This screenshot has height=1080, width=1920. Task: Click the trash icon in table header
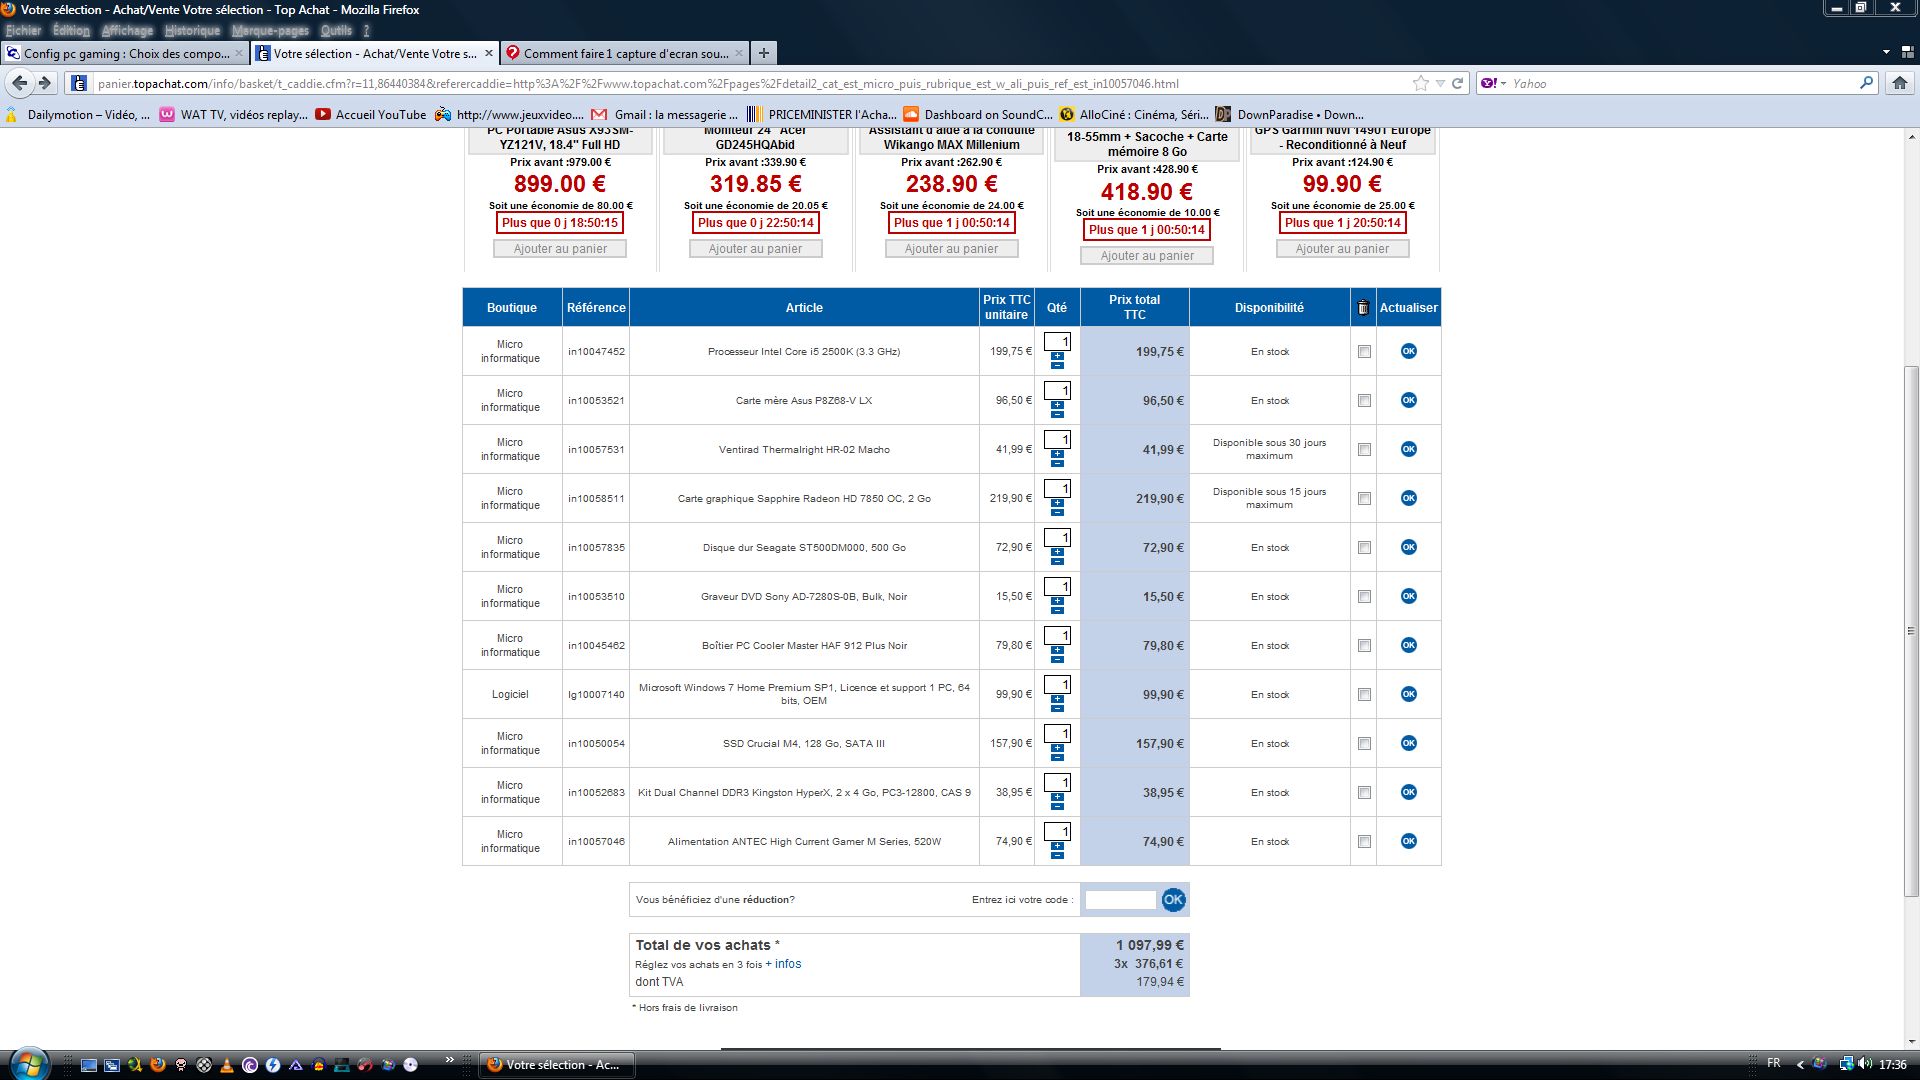[x=1362, y=308]
